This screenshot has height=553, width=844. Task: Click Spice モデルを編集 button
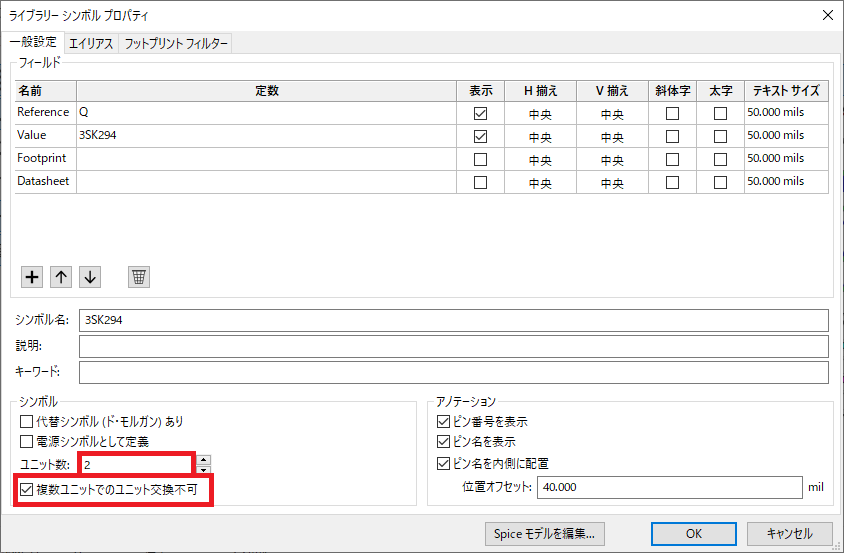[545, 534]
